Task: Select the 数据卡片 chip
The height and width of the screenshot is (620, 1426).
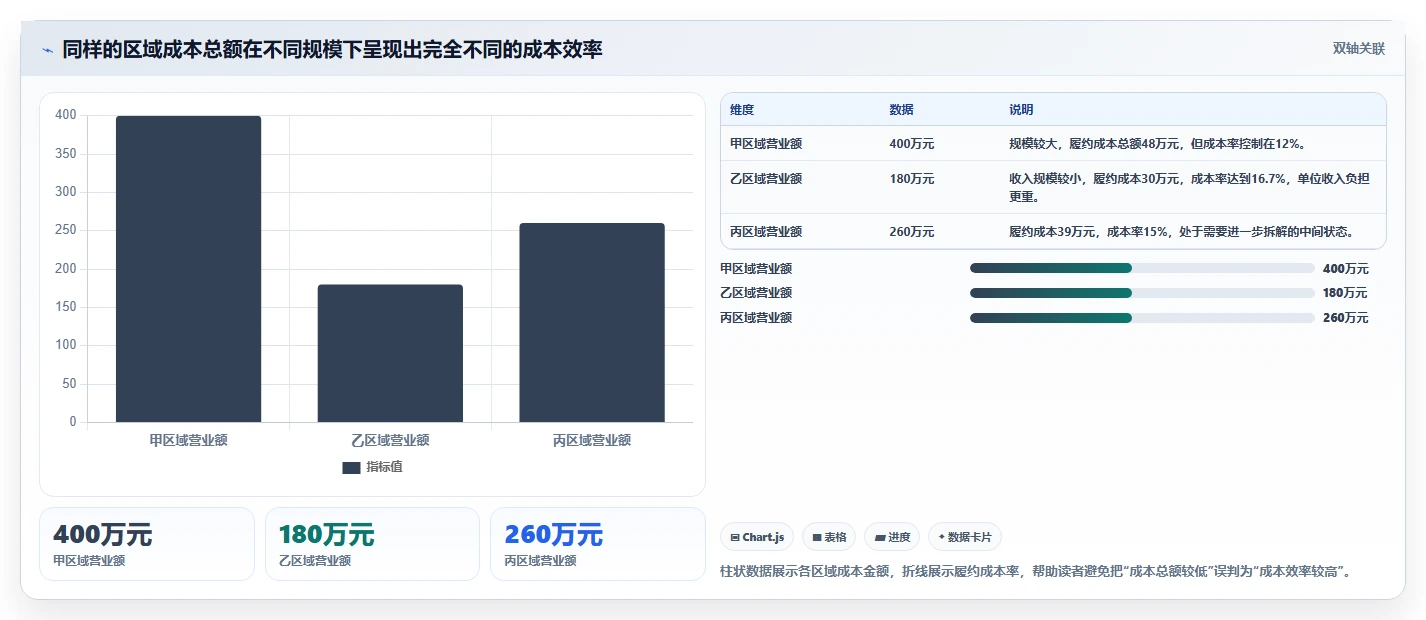Action: pyautogui.click(x=965, y=537)
